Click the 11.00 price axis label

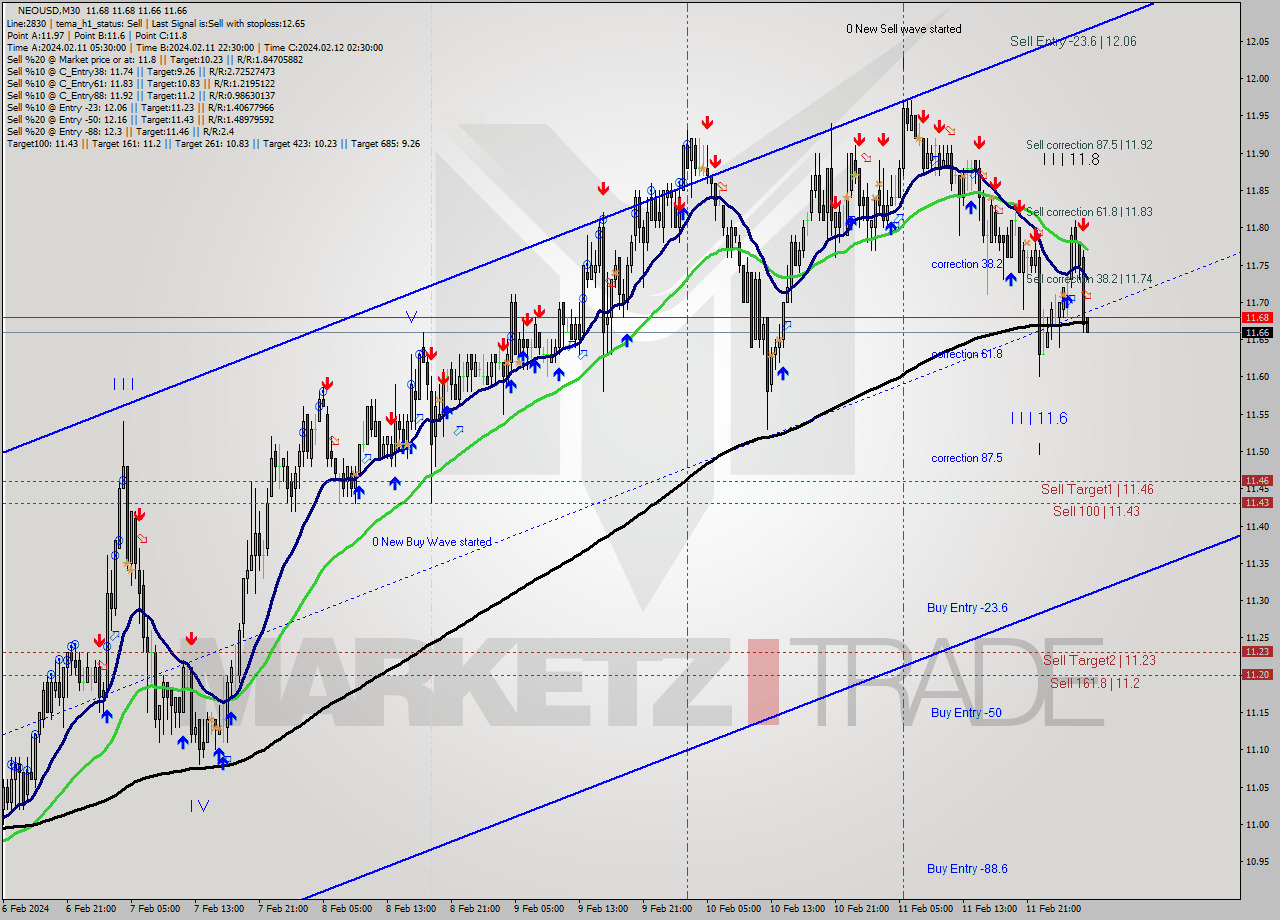click(x=1257, y=824)
